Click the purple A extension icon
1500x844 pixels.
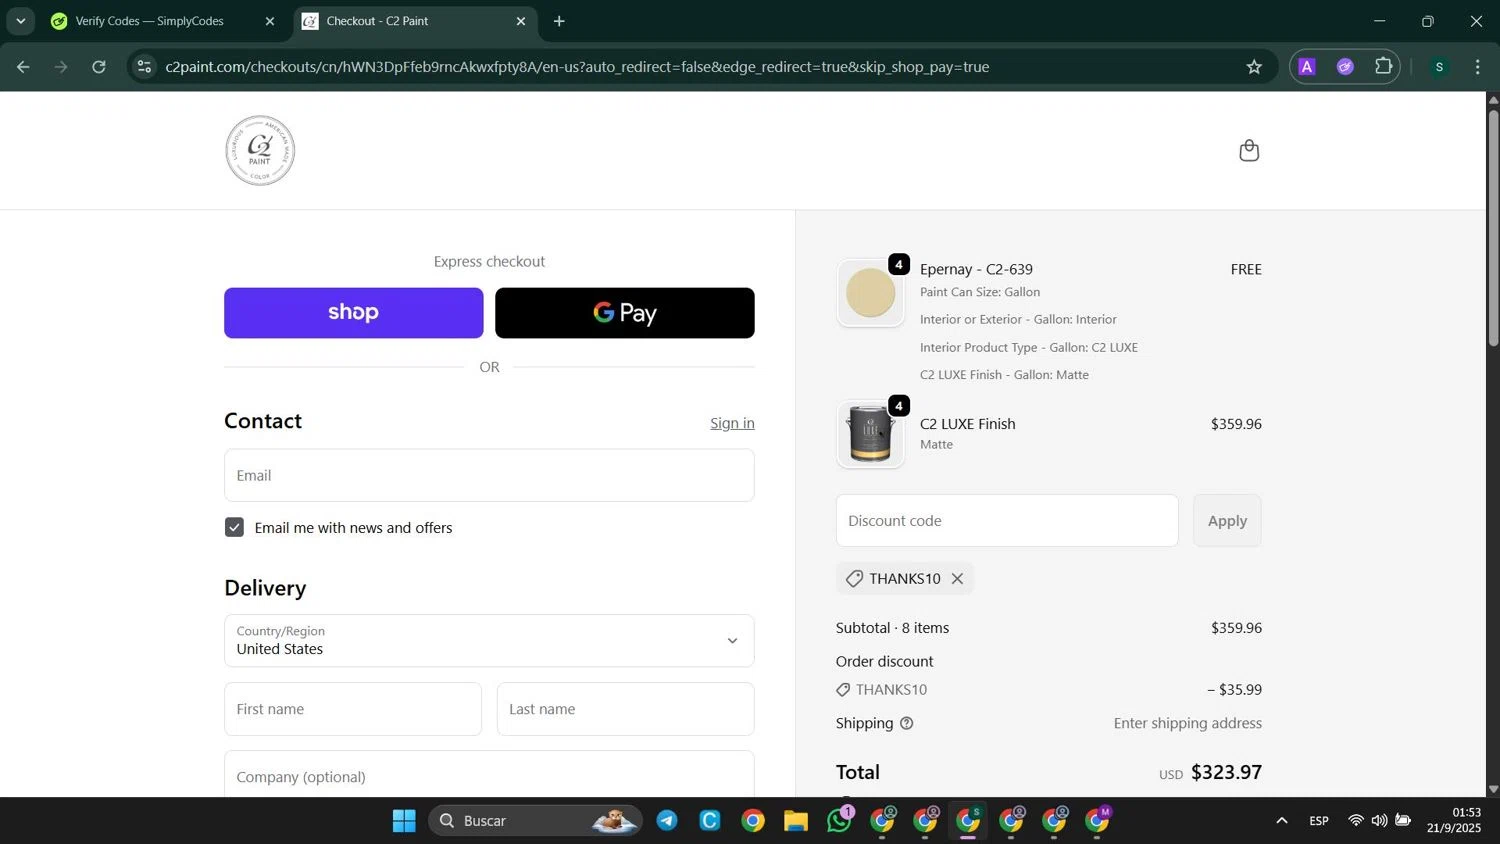click(x=1307, y=67)
